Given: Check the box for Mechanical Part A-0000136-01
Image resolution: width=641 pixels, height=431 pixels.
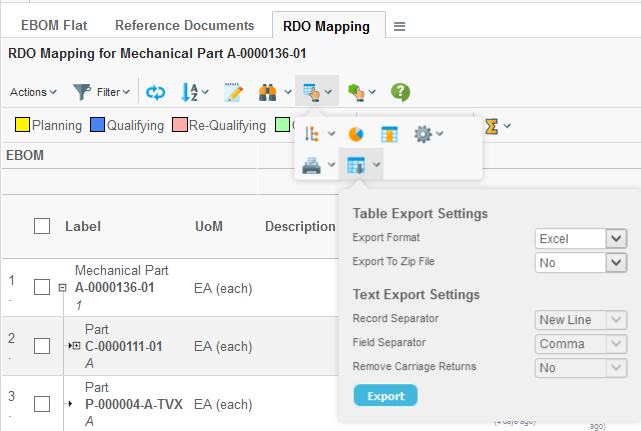Looking at the screenshot, I should (42, 288).
